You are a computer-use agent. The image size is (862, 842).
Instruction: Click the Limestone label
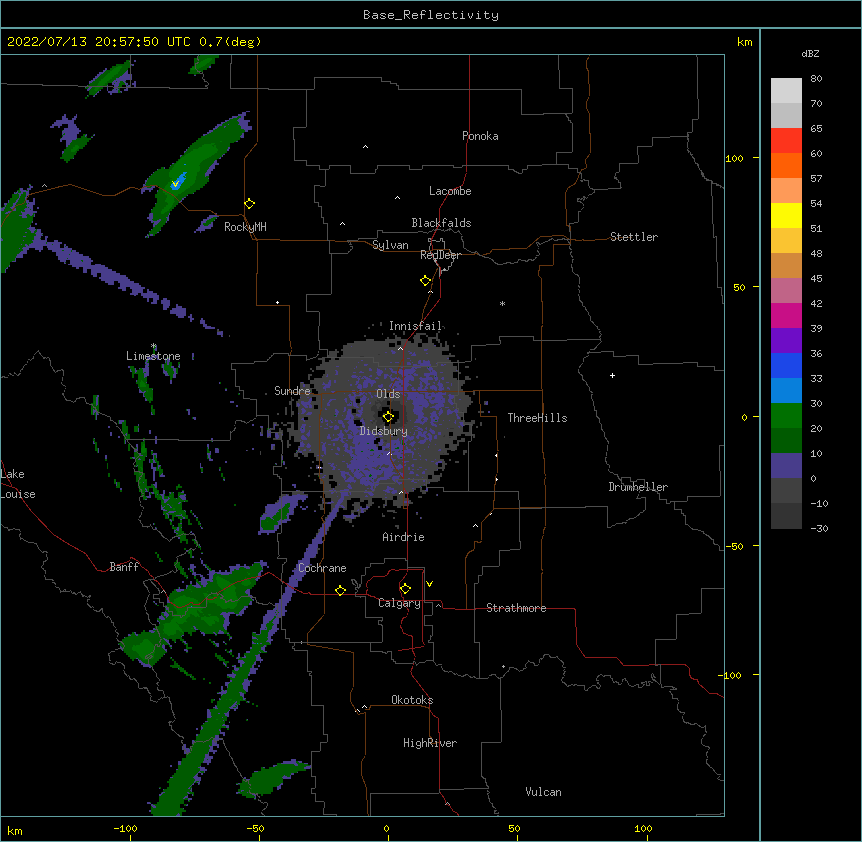tap(153, 356)
